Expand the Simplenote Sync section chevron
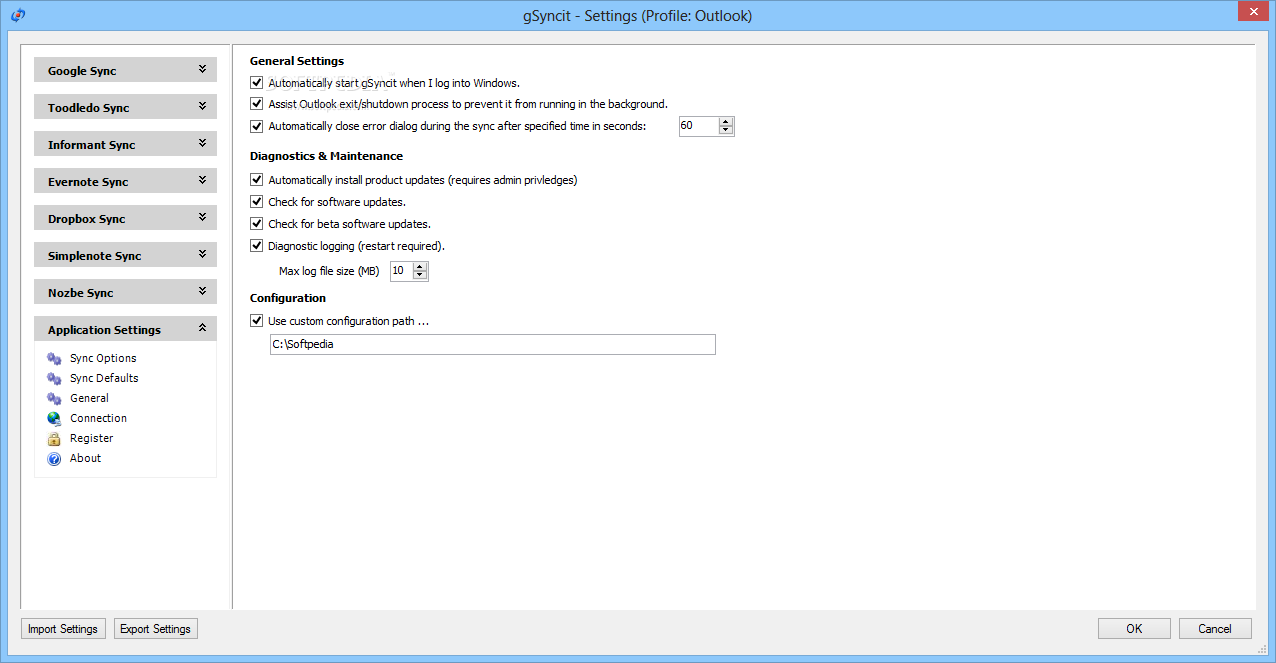Image resolution: width=1276 pixels, height=663 pixels. [x=202, y=255]
